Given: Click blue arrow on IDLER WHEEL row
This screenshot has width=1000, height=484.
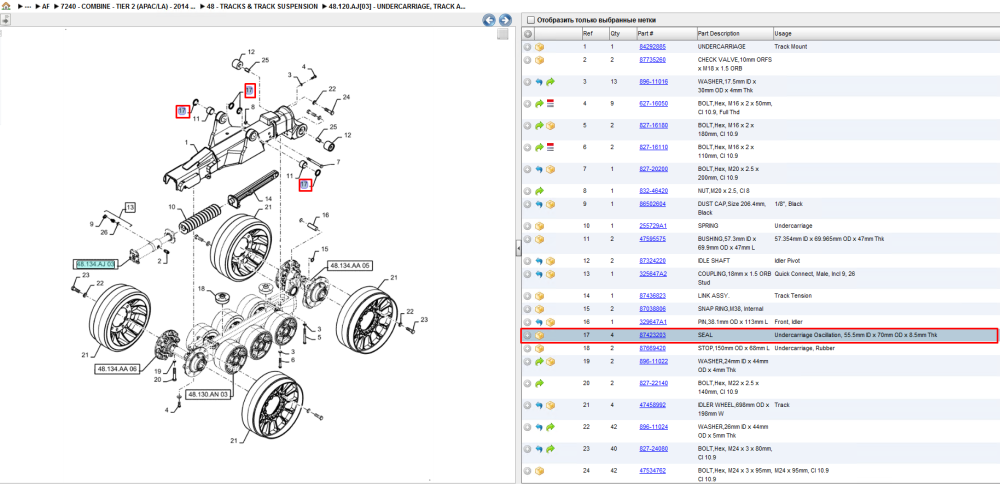Looking at the screenshot, I should click(x=539, y=405).
